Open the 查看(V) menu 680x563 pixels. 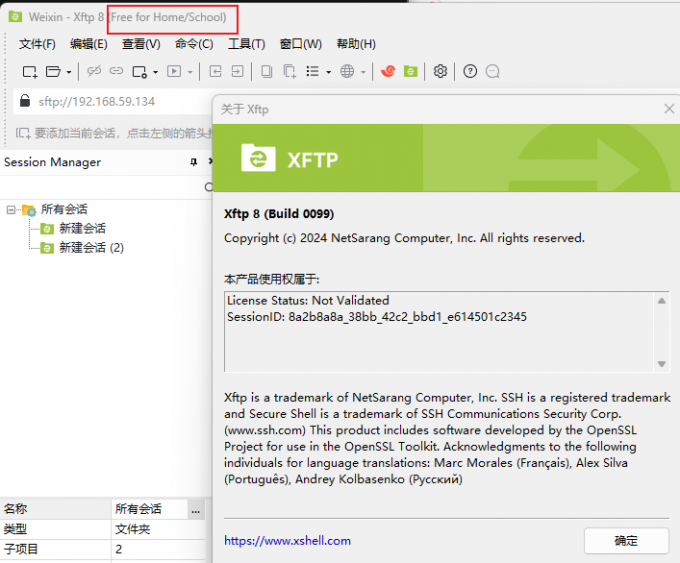pos(141,44)
